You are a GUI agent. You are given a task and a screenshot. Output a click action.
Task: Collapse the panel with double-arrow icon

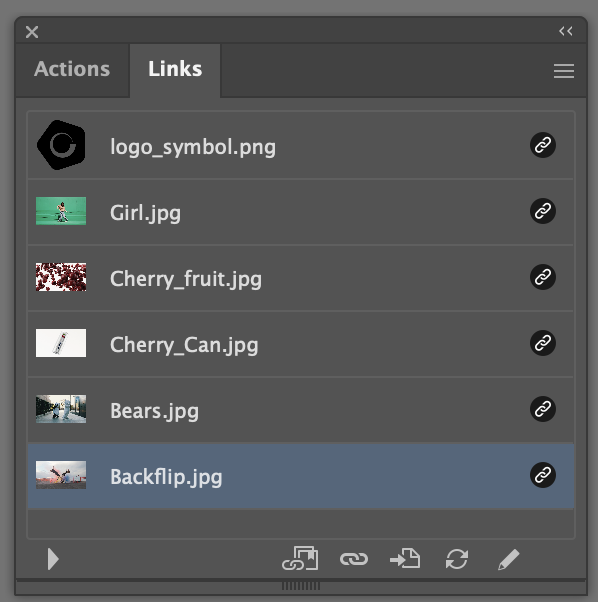[x=566, y=31]
